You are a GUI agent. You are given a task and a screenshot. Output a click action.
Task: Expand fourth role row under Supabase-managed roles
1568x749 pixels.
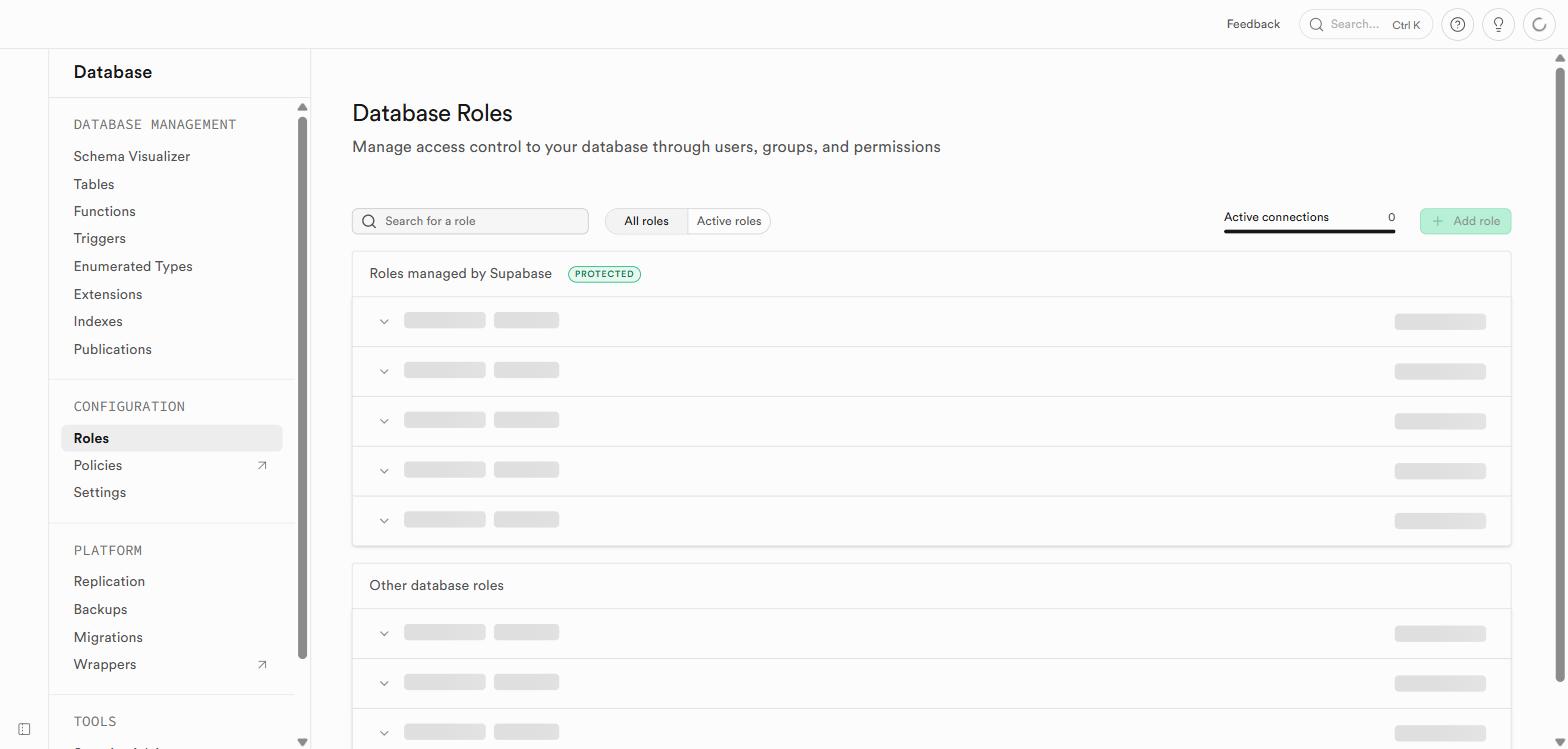point(384,471)
